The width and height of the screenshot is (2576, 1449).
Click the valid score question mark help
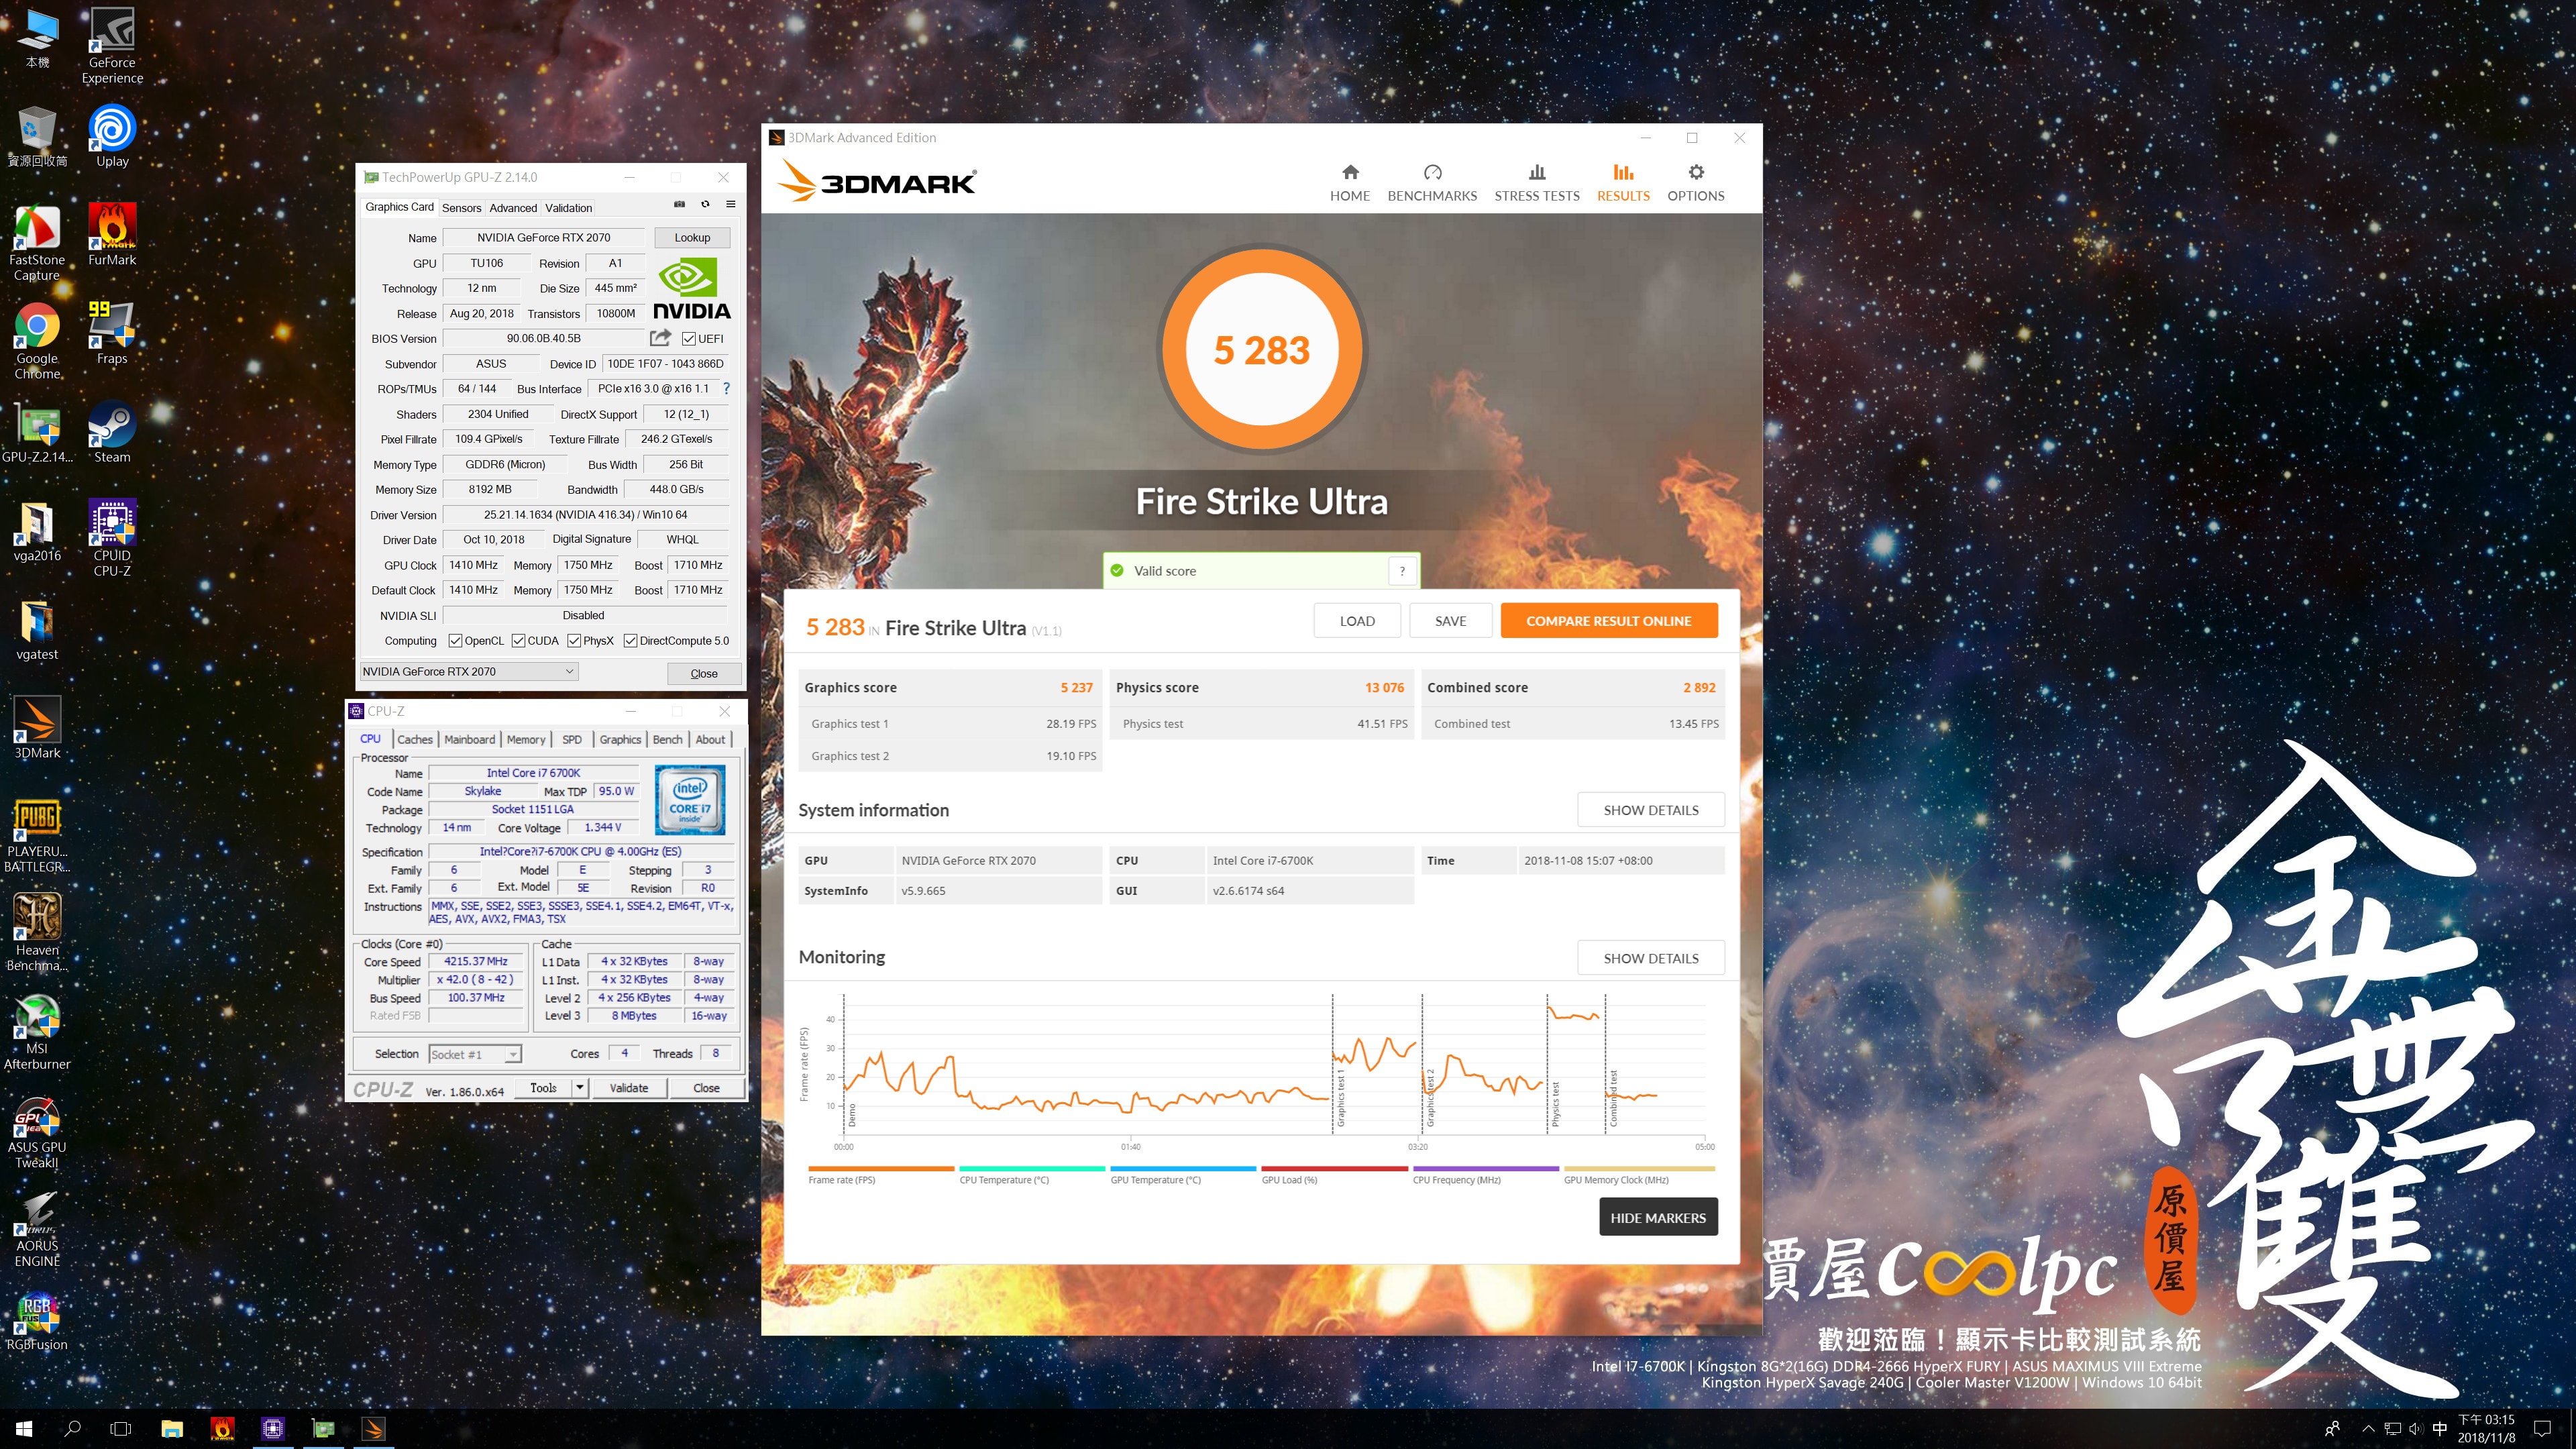[x=1402, y=571]
